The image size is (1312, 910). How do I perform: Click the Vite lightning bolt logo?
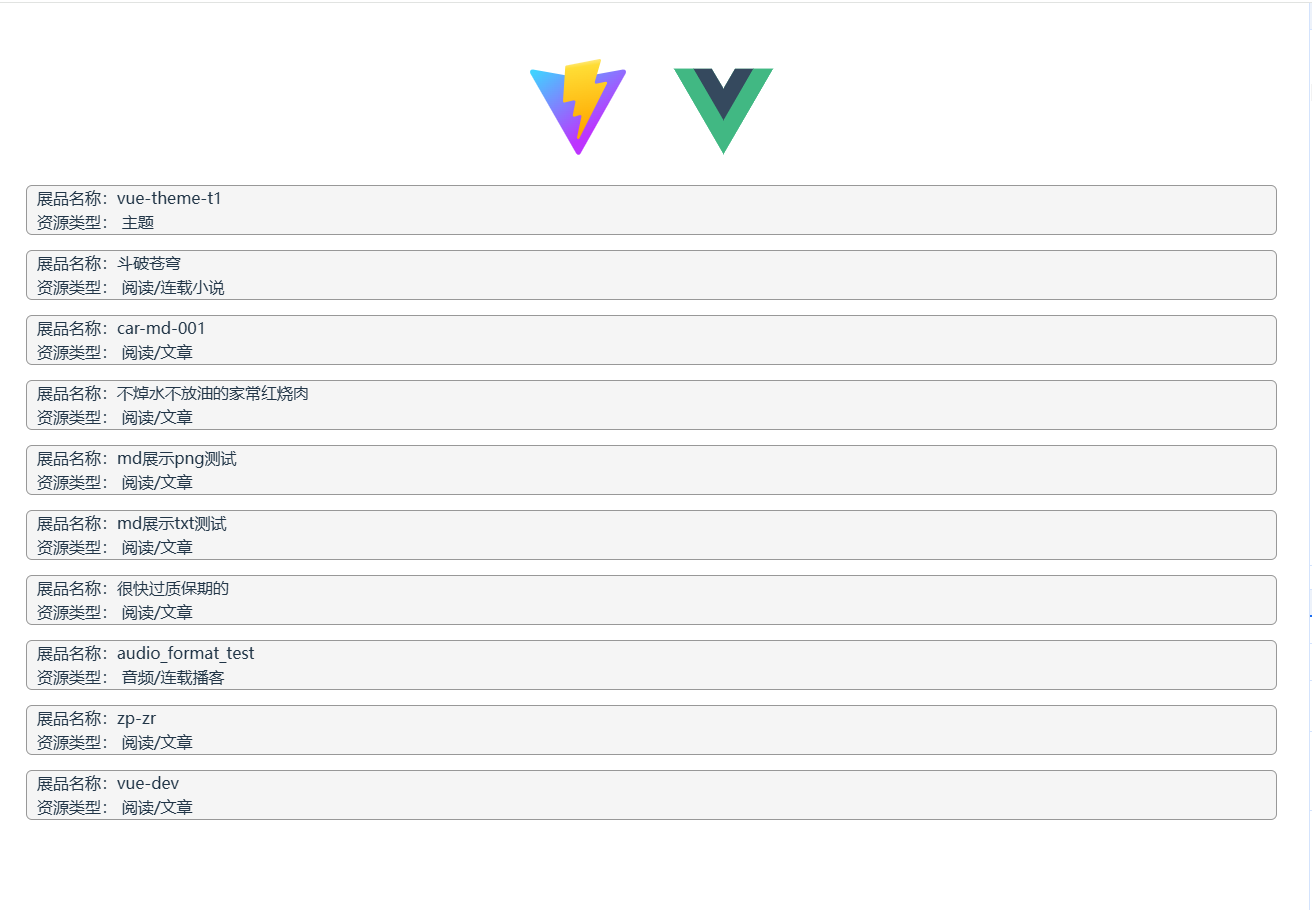point(578,107)
